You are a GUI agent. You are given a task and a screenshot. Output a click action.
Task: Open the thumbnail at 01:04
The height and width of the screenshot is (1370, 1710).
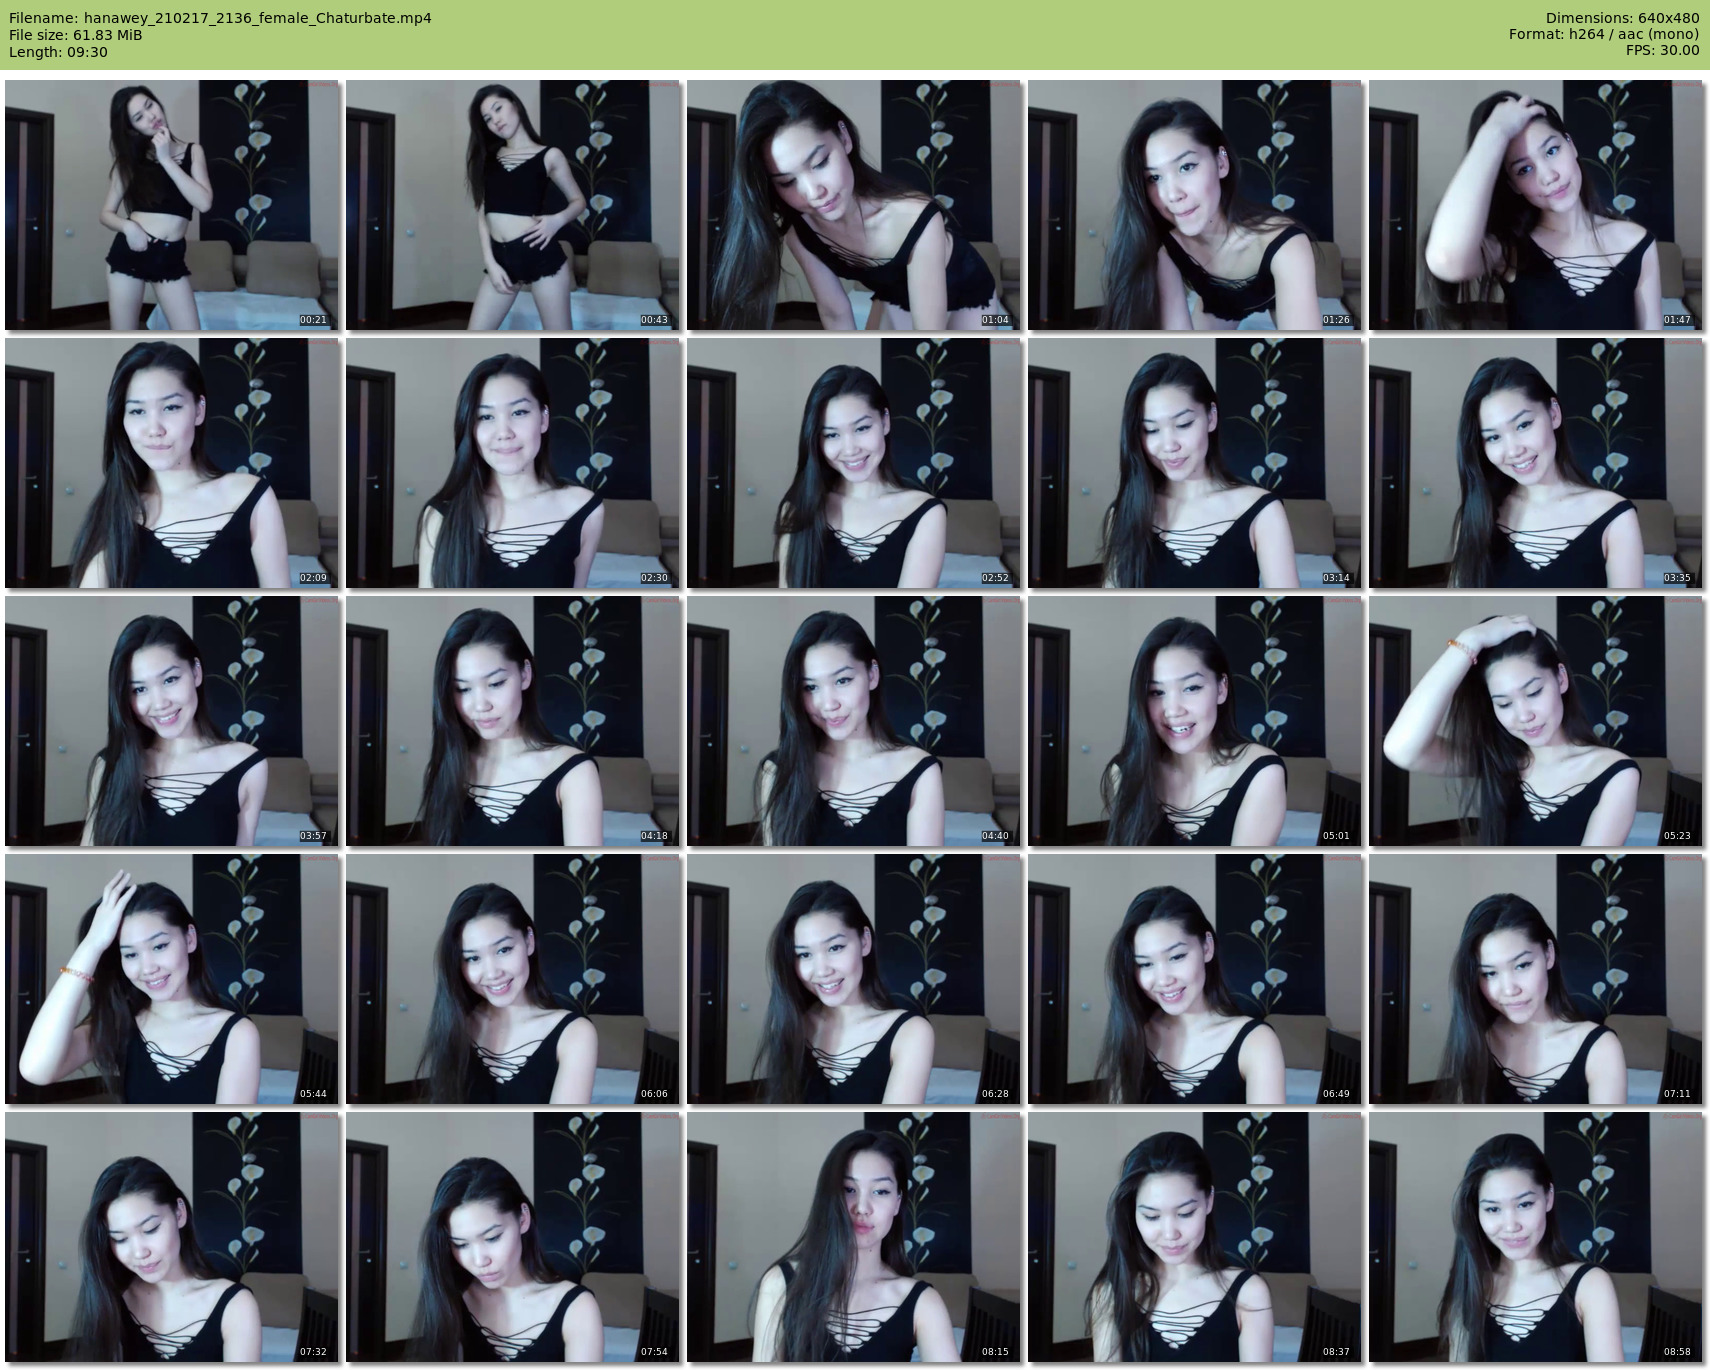pyautogui.click(x=853, y=205)
